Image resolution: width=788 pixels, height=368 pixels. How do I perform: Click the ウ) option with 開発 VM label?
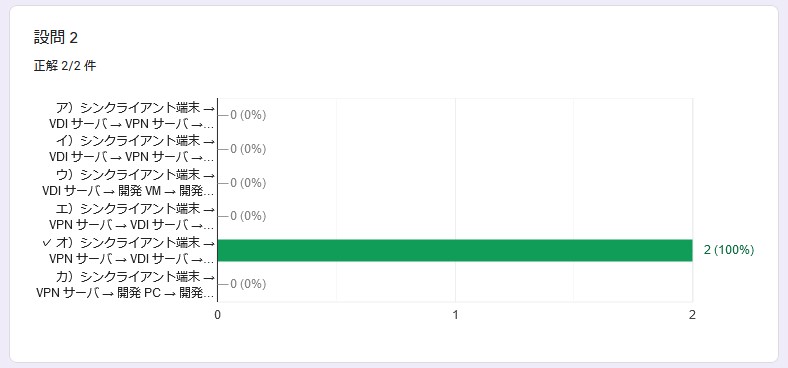point(129,183)
